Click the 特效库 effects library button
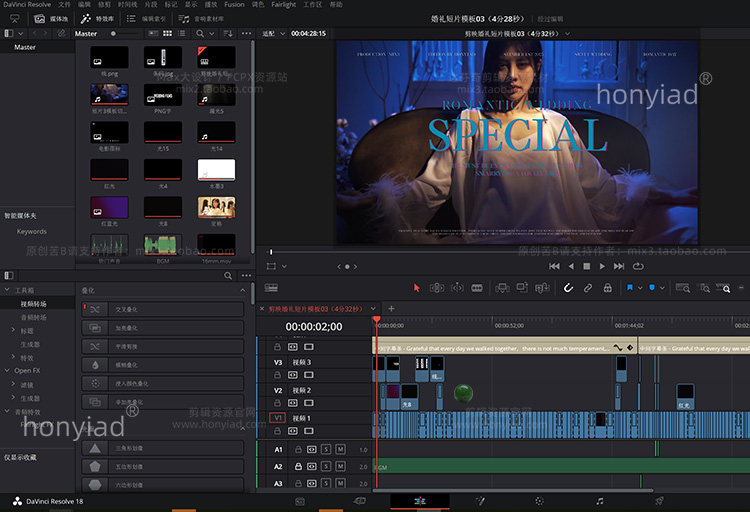Image resolution: width=750 pixels, height=512 pixels. pyautogui.click(x=98, y=18)
